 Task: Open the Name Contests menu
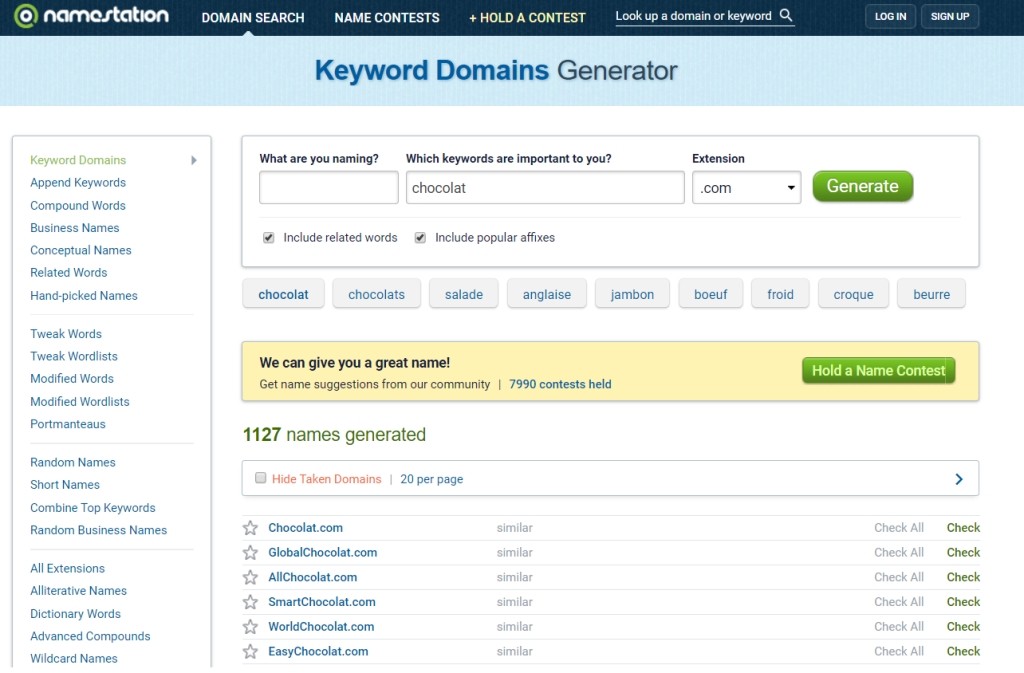387,18
